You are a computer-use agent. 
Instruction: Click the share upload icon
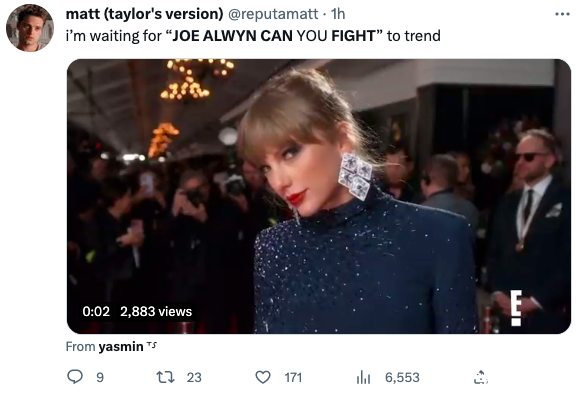coord(481,377)
